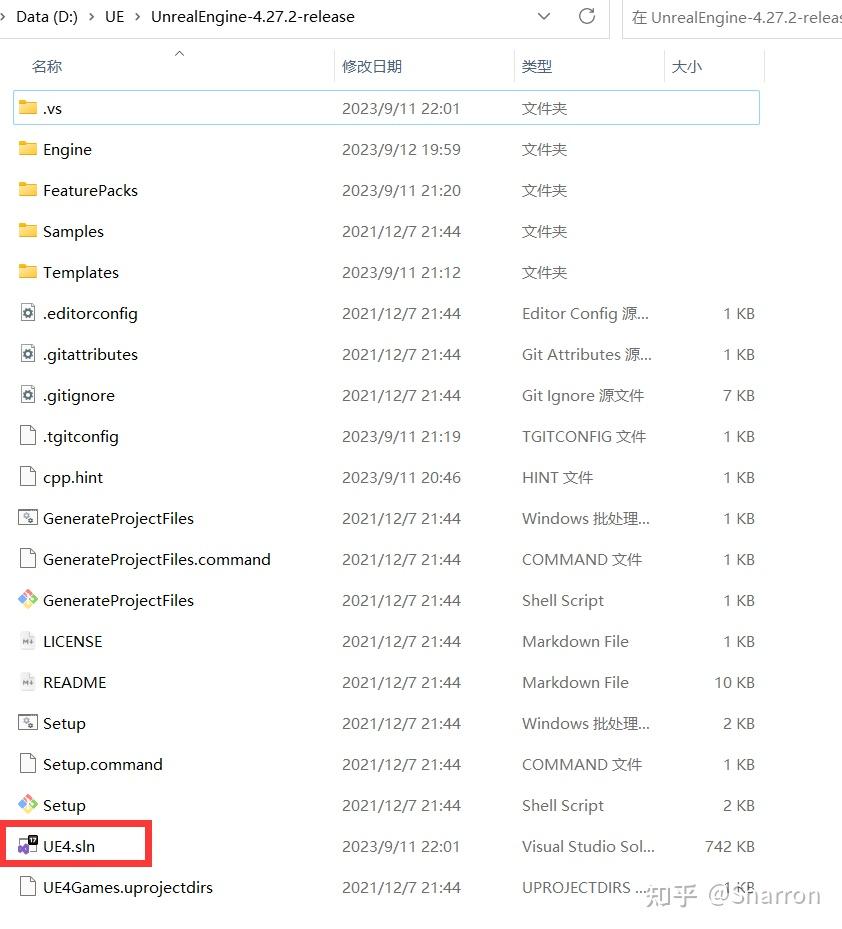Select the .gitignore file name
Screen dimensions: 842x929
click(79, 395)
